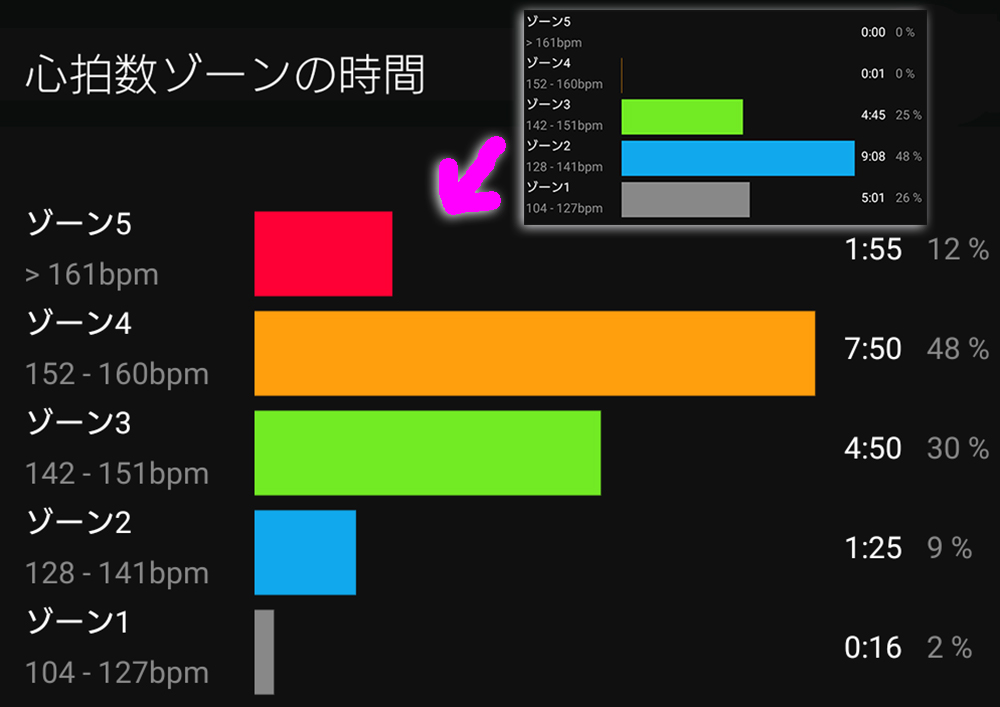Click the 9:08 time in inset chart
Viewport: 1000px width, 707px height.
(x=873, y=156)
